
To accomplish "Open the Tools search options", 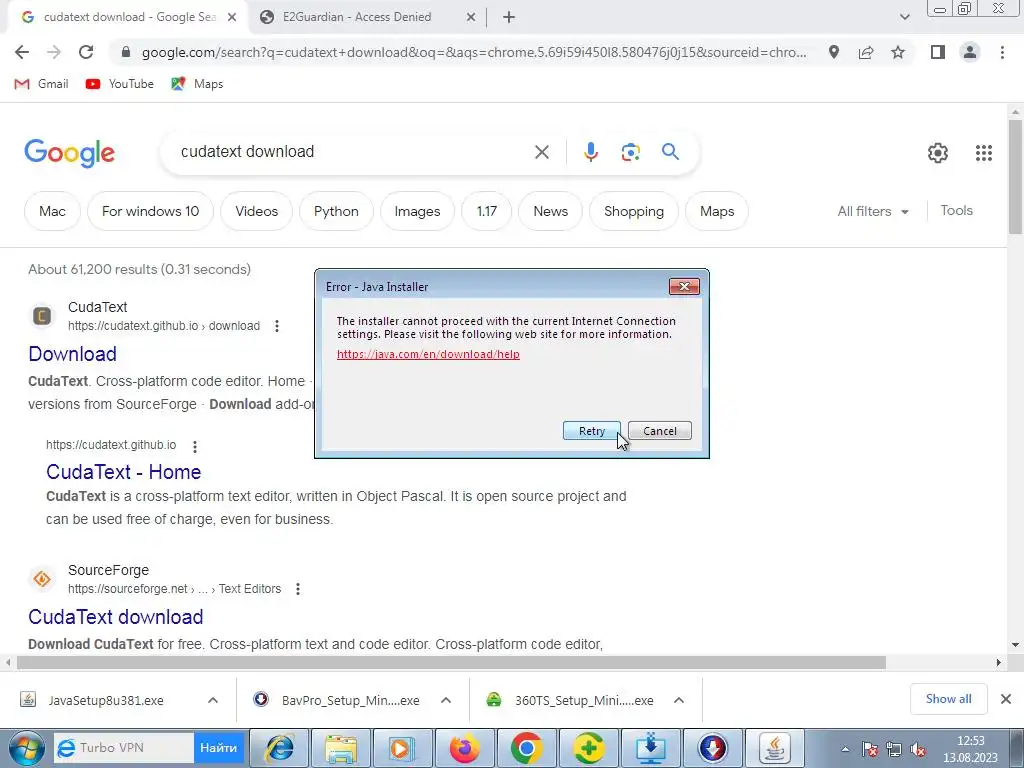I will 956,210.
